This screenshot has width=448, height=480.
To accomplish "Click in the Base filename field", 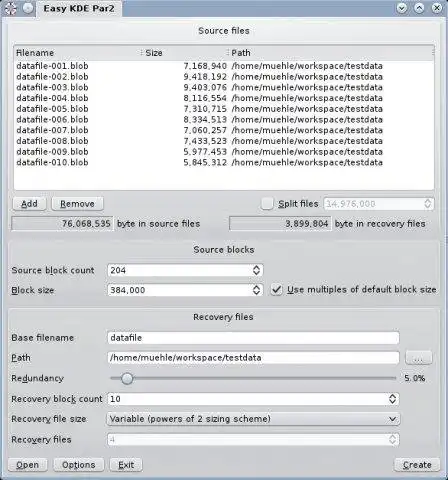I will click(x=253, y=338).
